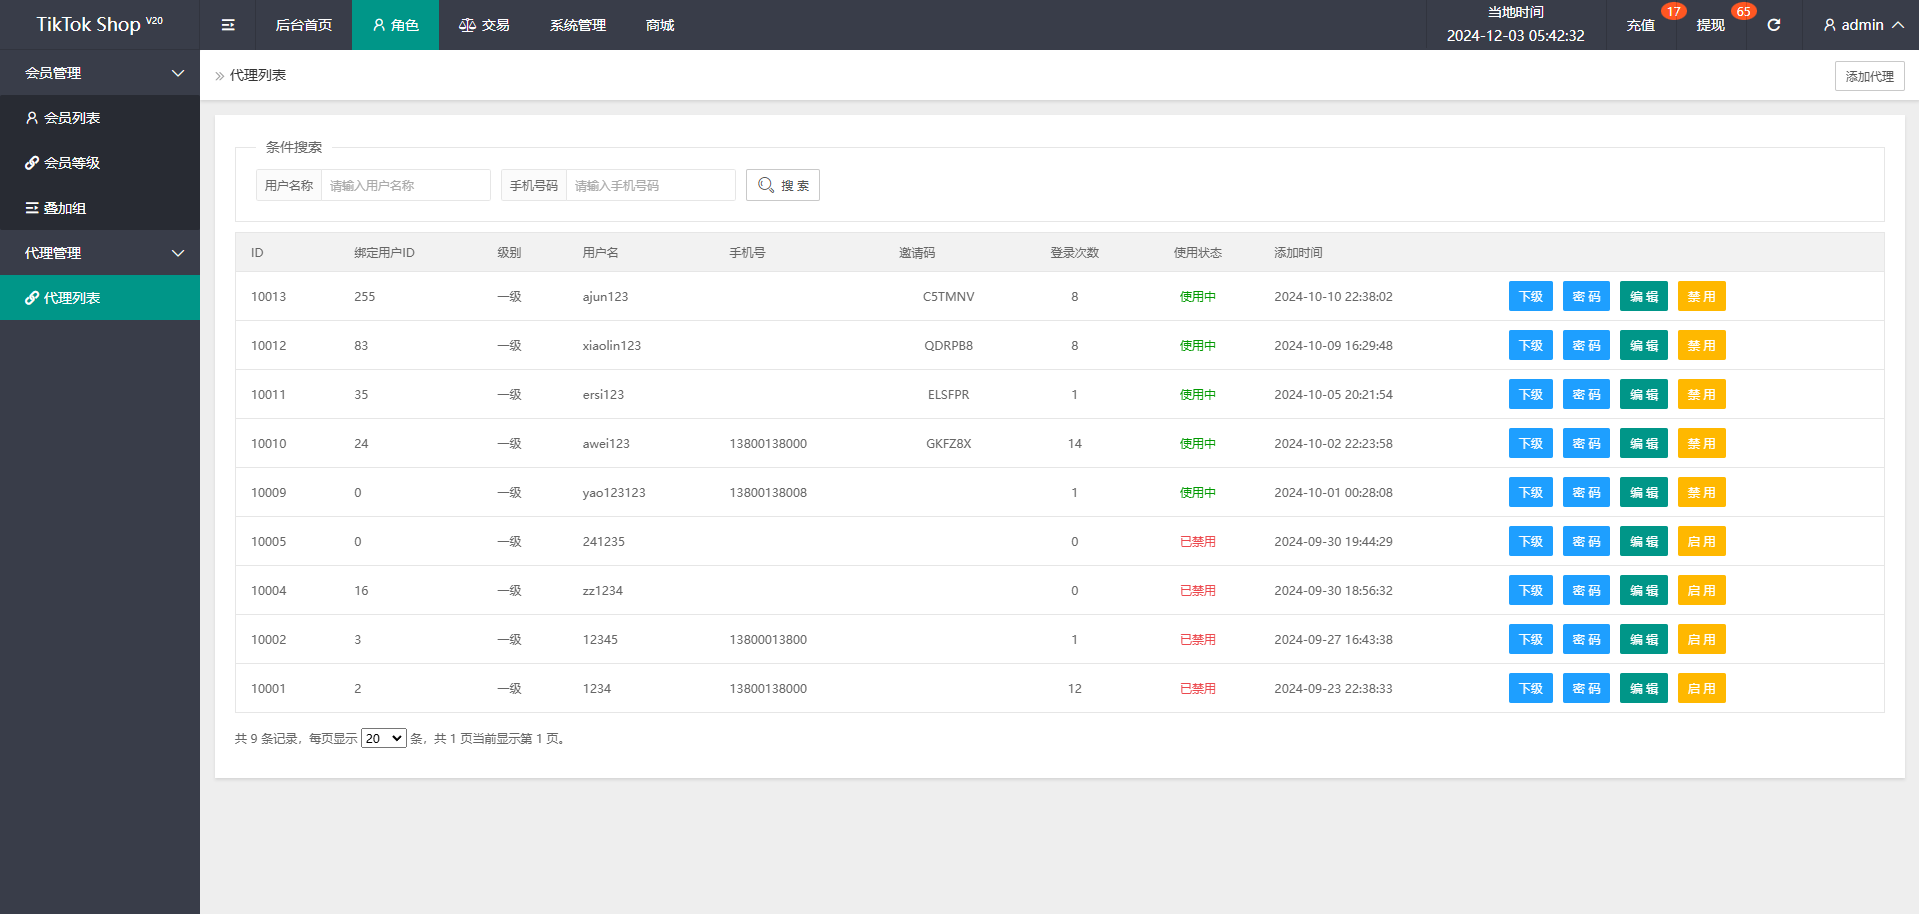Switch to the 交易 top navigation tab
The width and height of the screenshot is (1919, 914).
point(484,25)
